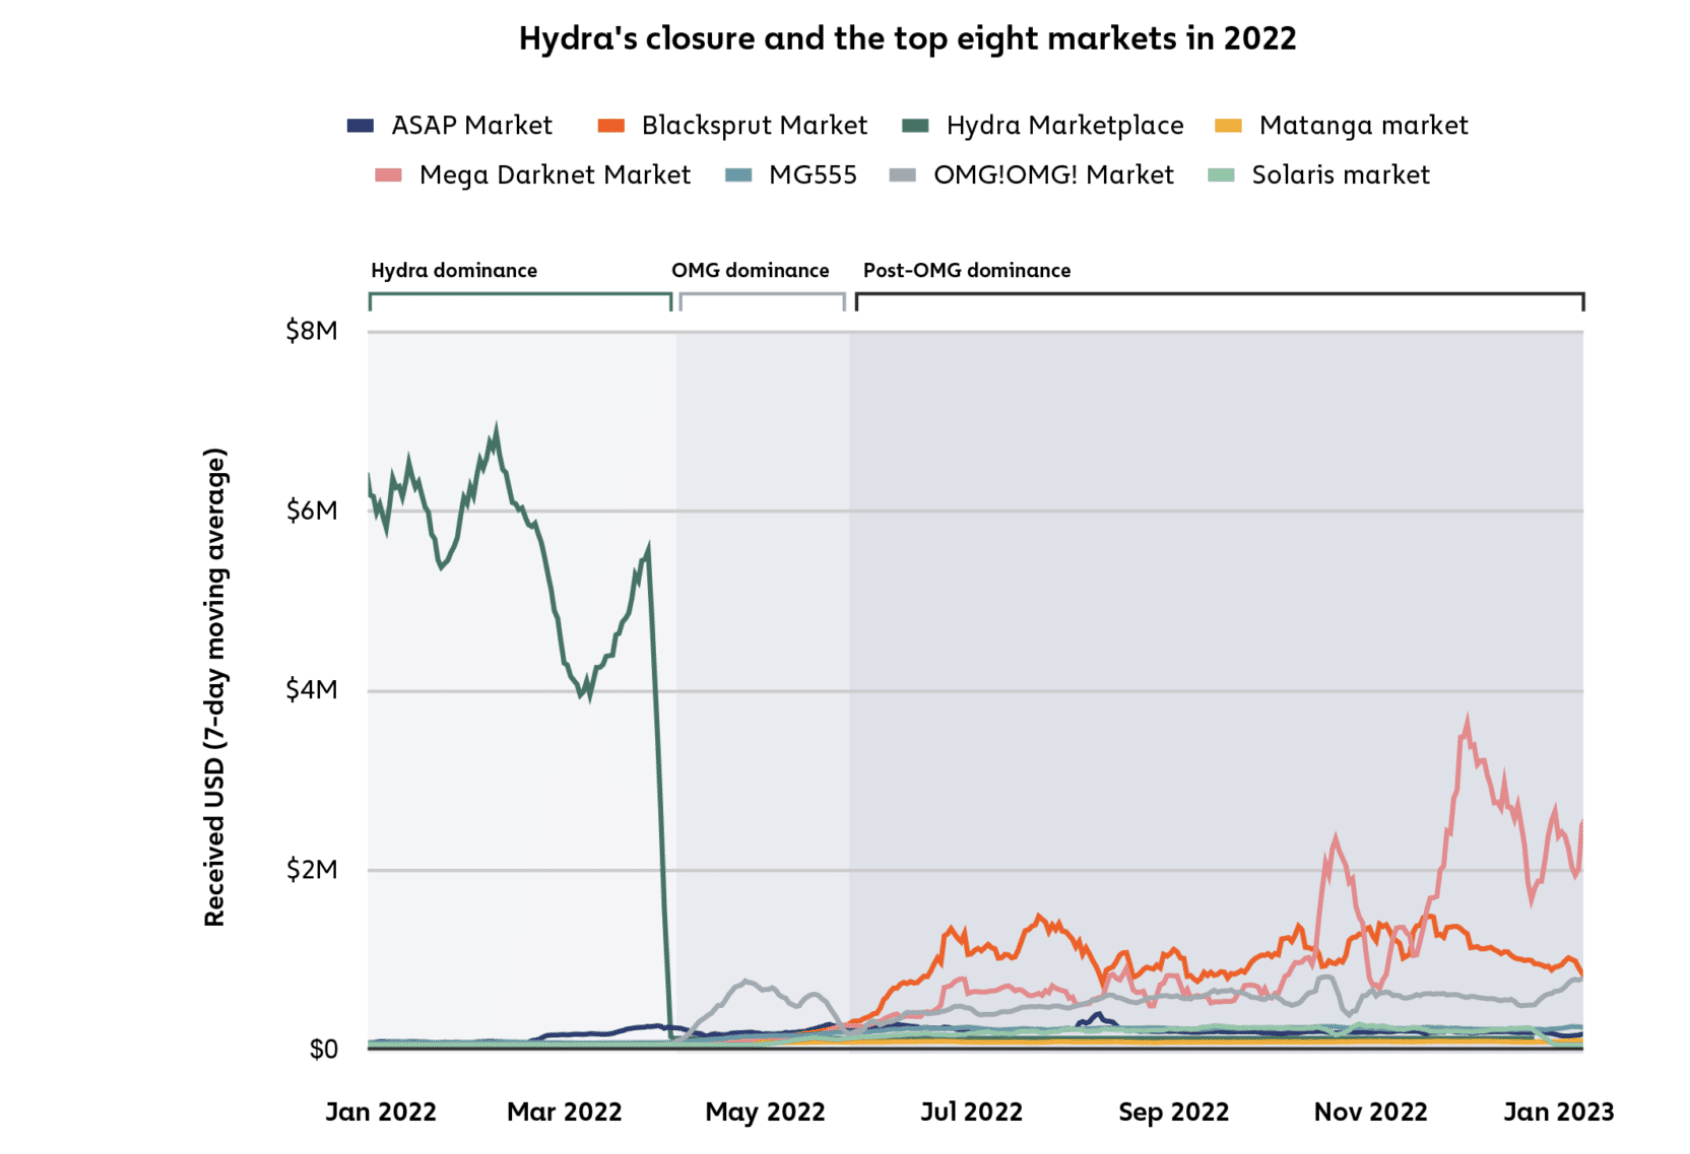Viewport: 1690px width, 1154px height.
Task: Click the Jan 2023 x-axis label
Action: tap(1559, 1112)
